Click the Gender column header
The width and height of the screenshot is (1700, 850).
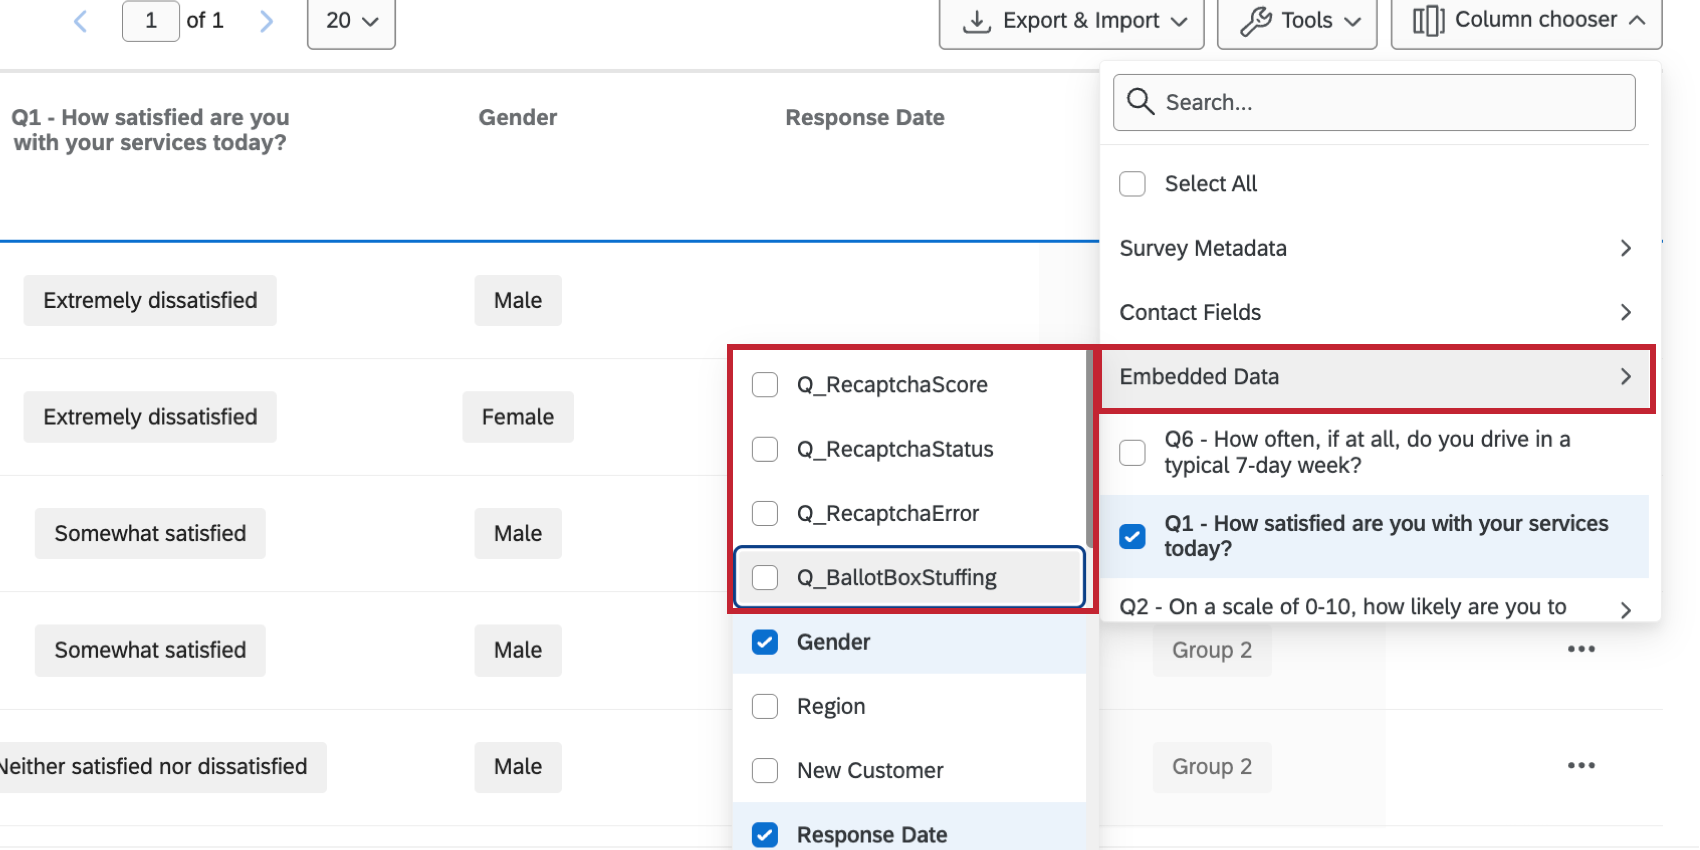pos(518,117)
